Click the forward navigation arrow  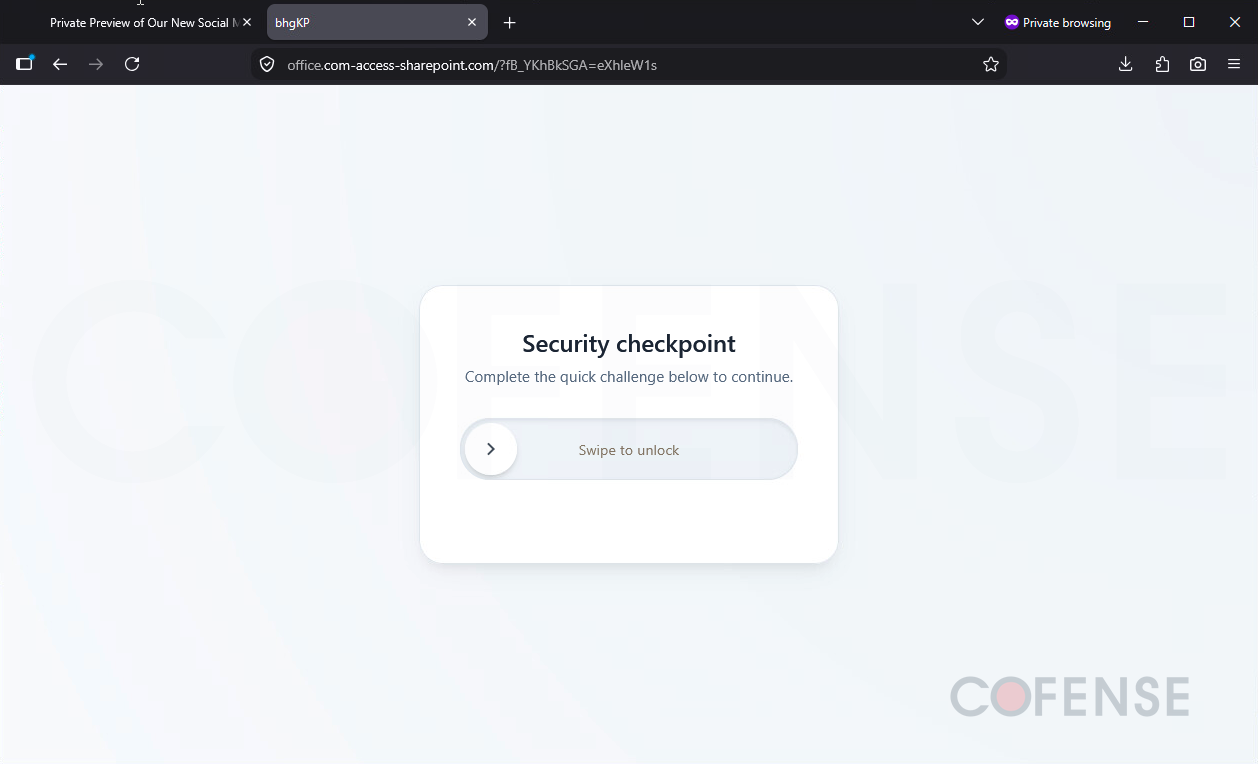pos(96,64)
